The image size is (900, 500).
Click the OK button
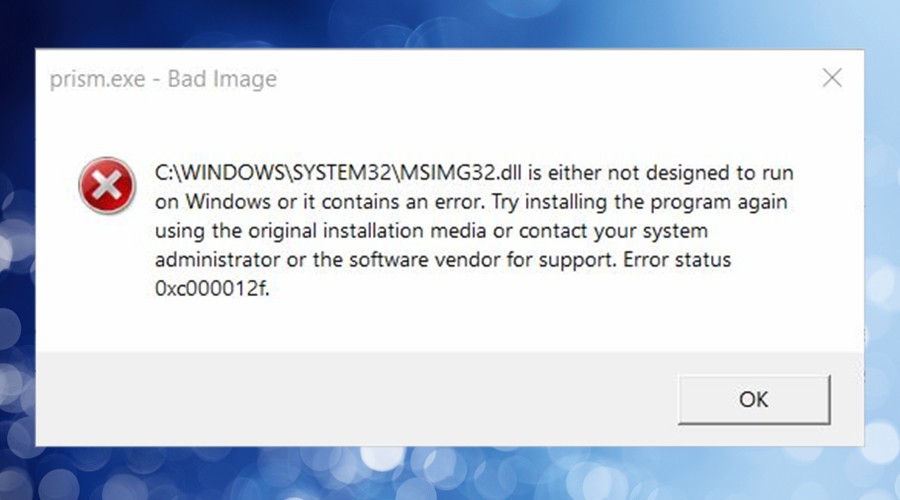754,400
